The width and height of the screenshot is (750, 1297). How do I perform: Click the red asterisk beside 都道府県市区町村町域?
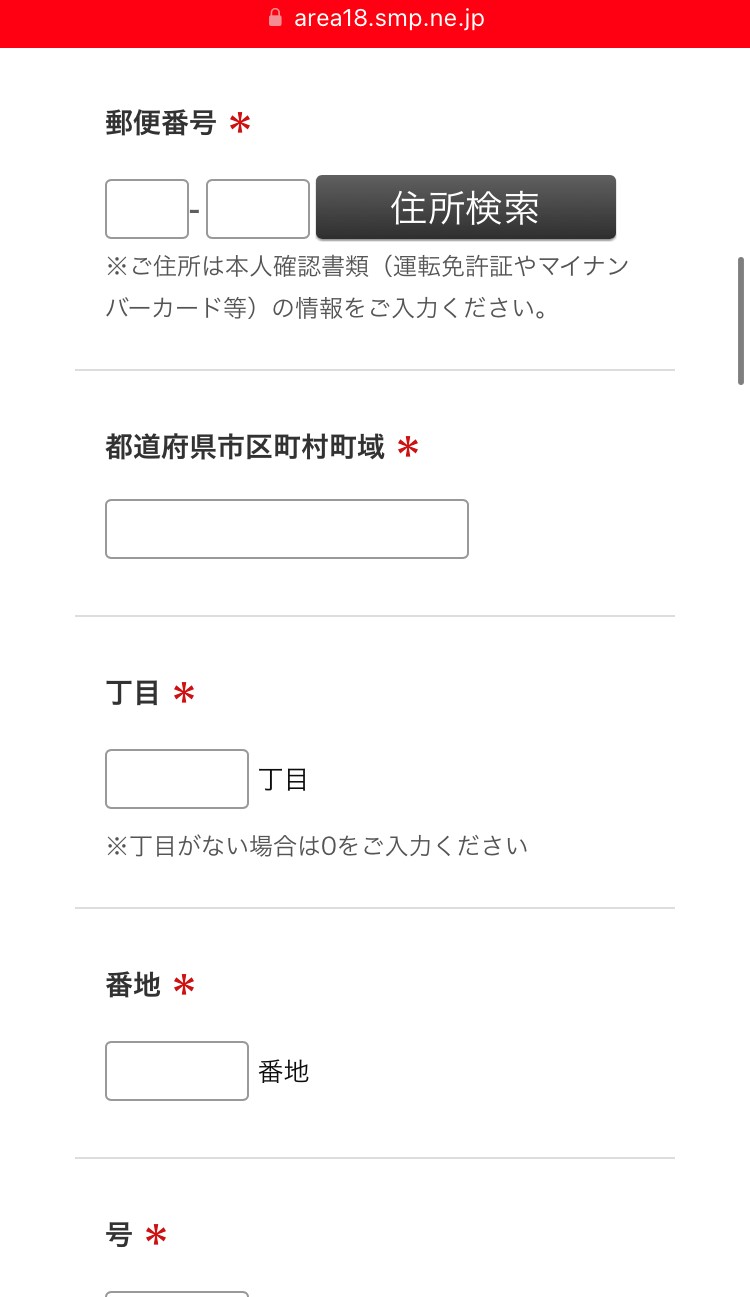[408, 448]
